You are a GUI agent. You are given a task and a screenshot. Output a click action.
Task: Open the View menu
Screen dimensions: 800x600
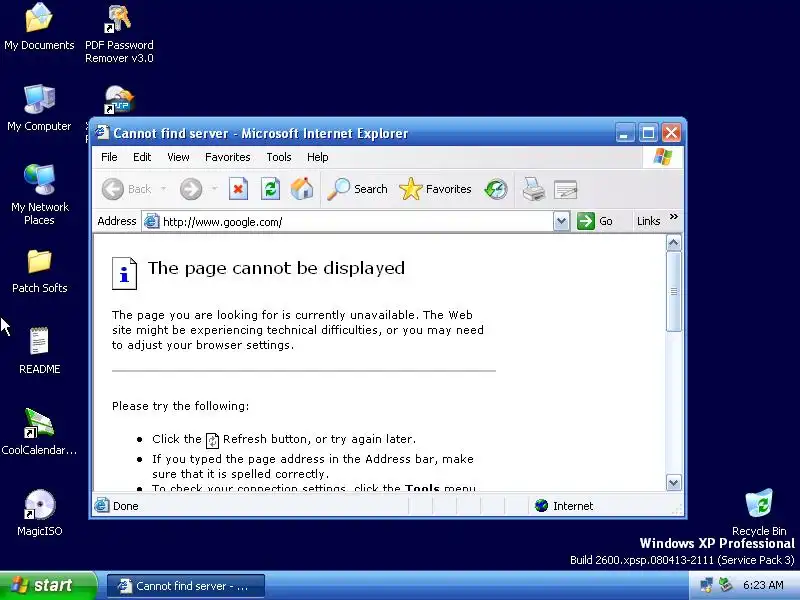[x=178, y=157]
